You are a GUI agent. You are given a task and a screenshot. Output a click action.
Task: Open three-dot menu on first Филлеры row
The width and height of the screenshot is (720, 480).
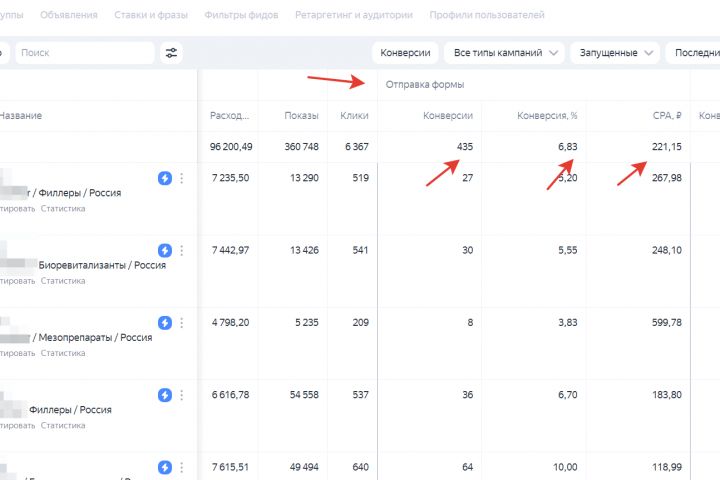(181, 178)
